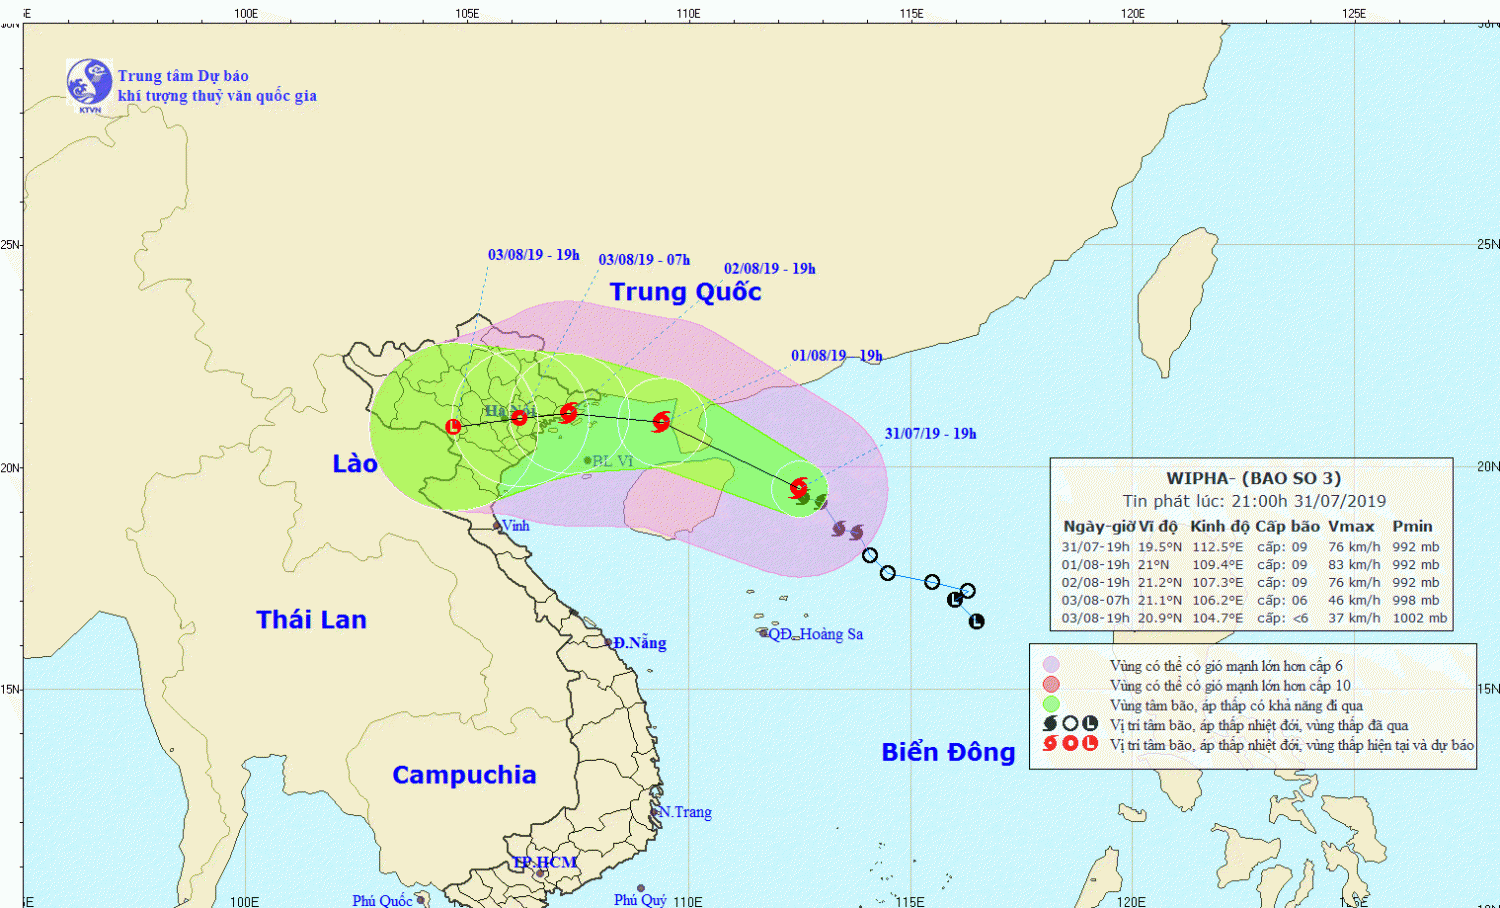The height and width of the screenshot is (908, 1500).
Task: Click the Phú Quý island dot
Action: 641,888
